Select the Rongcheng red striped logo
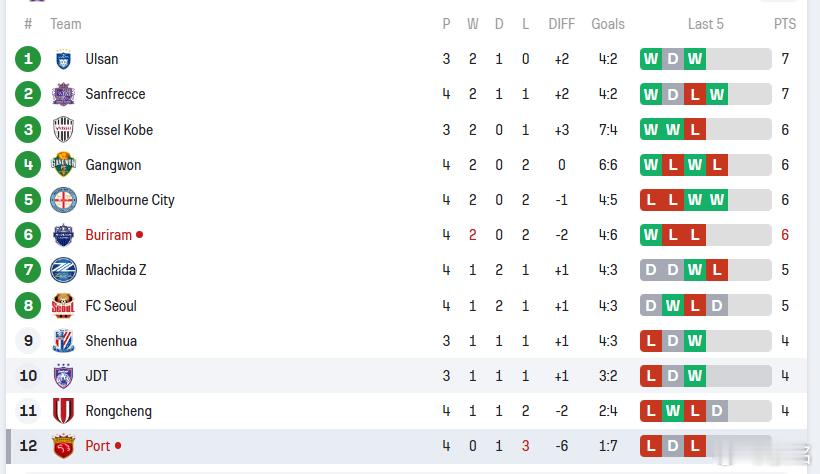Viewport: 820px width, 474px height. [x=63, y=411]
